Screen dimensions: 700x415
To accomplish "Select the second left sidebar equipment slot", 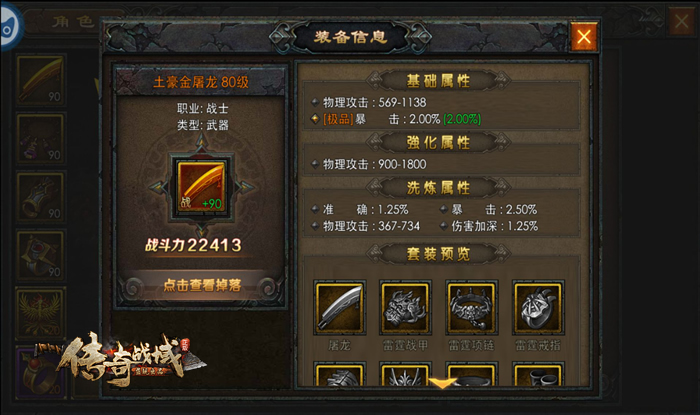I will coord(41,138).
